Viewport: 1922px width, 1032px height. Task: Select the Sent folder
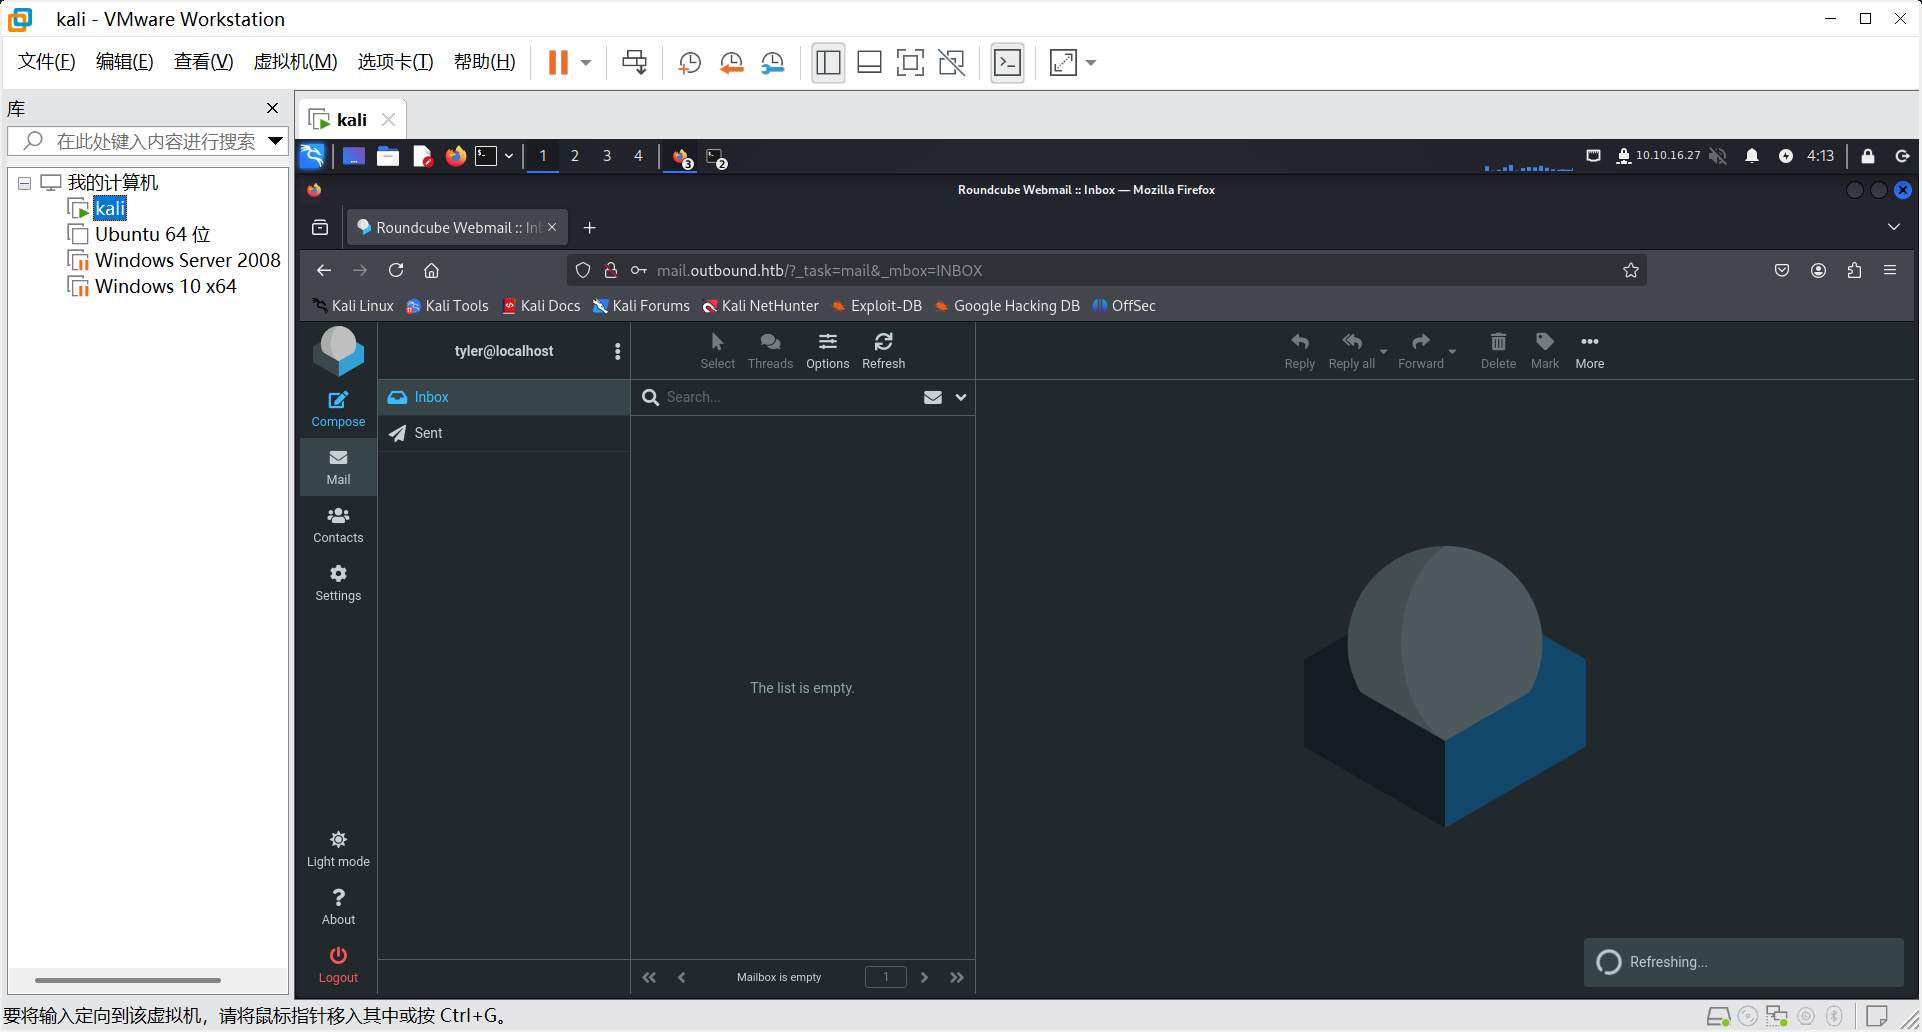coord(503,433)
